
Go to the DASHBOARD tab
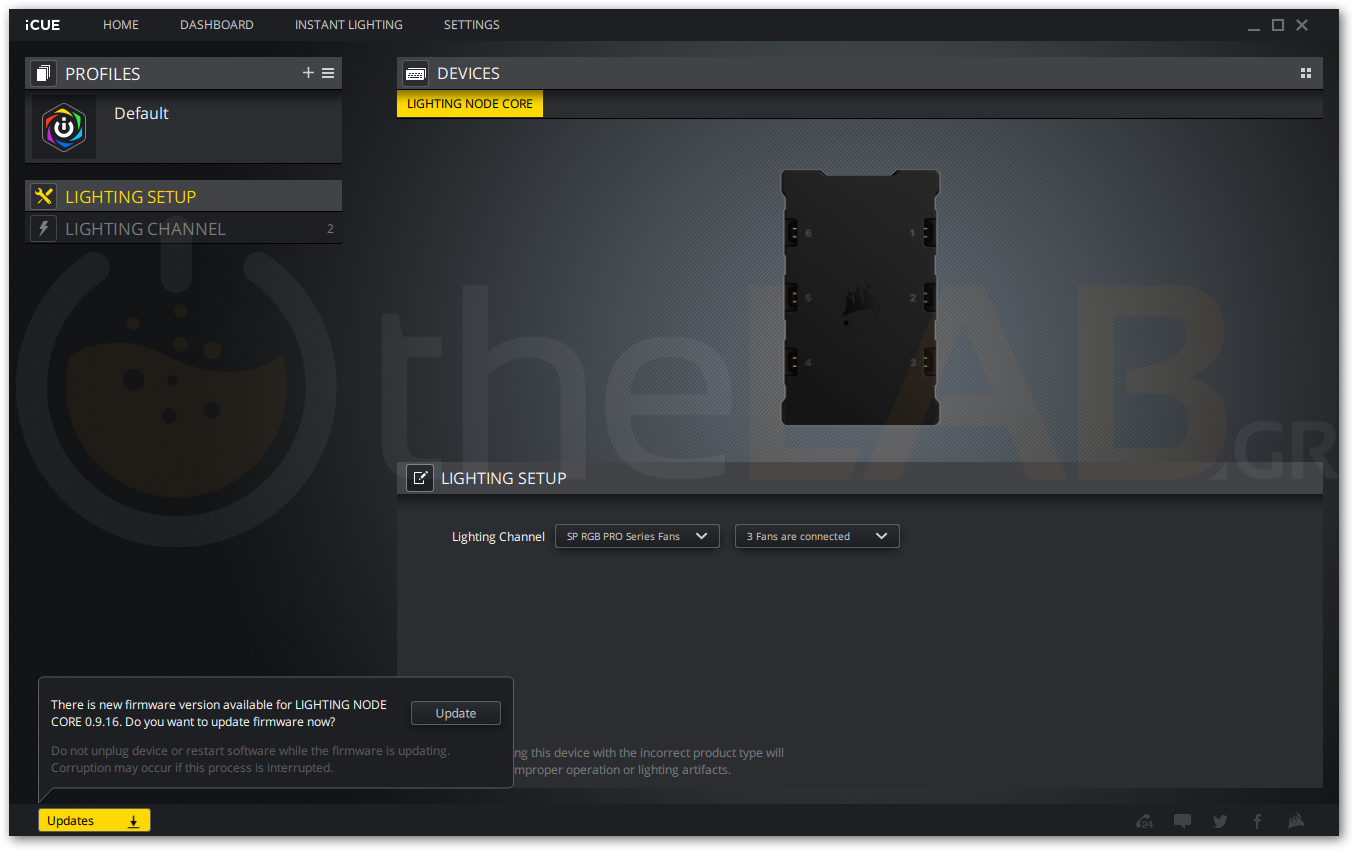pyautogui.click(x=217, y=25)
